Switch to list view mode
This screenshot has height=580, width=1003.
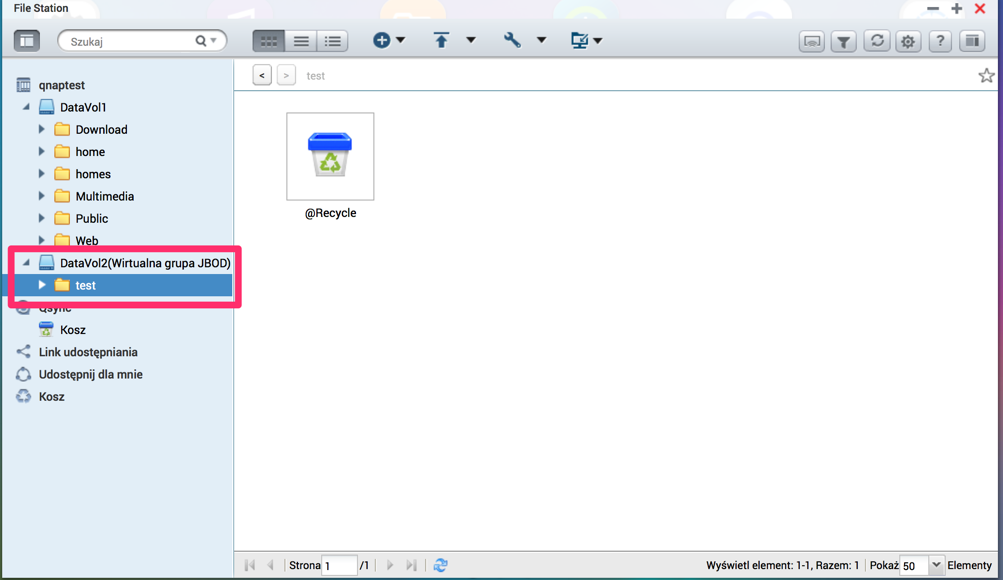(x=301, y=41)
